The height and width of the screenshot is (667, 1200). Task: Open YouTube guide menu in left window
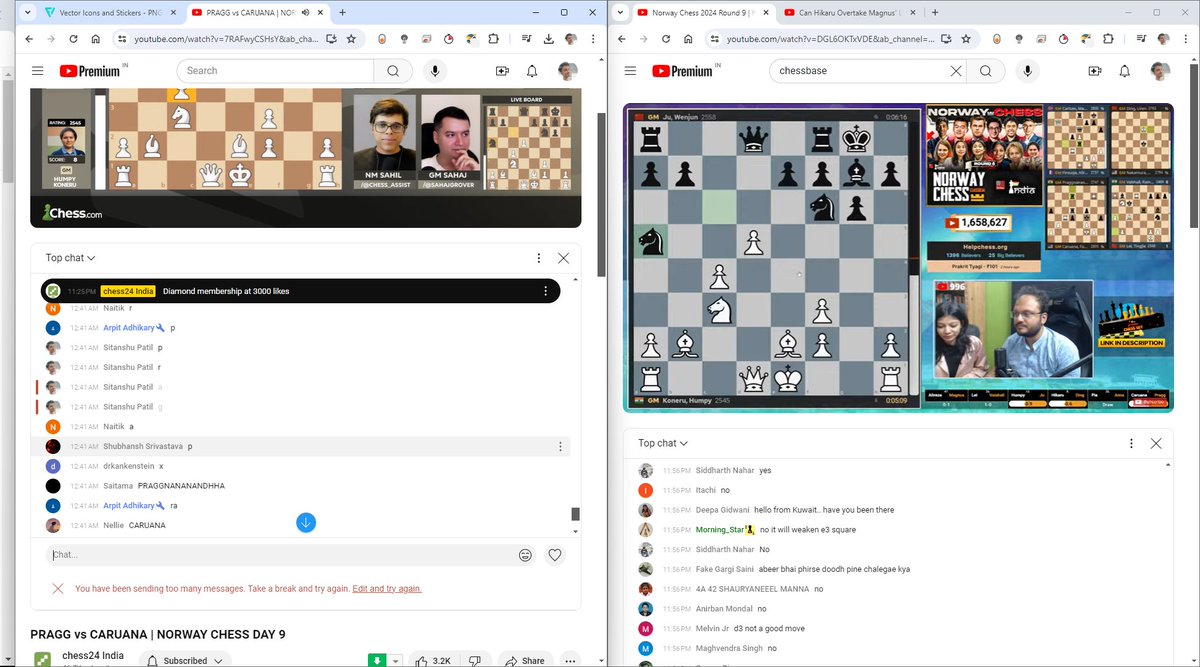point(37,71)
